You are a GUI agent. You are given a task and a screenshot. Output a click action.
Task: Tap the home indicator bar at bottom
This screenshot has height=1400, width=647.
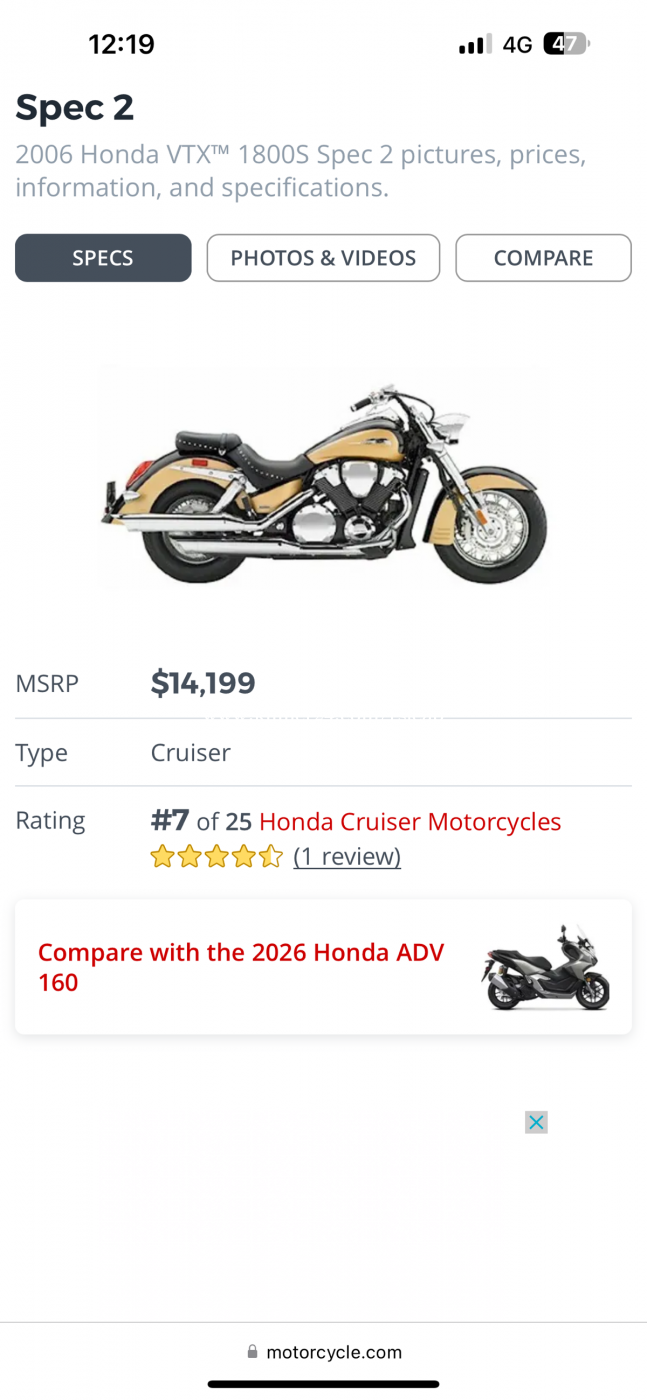click(x=323, y=1384)
